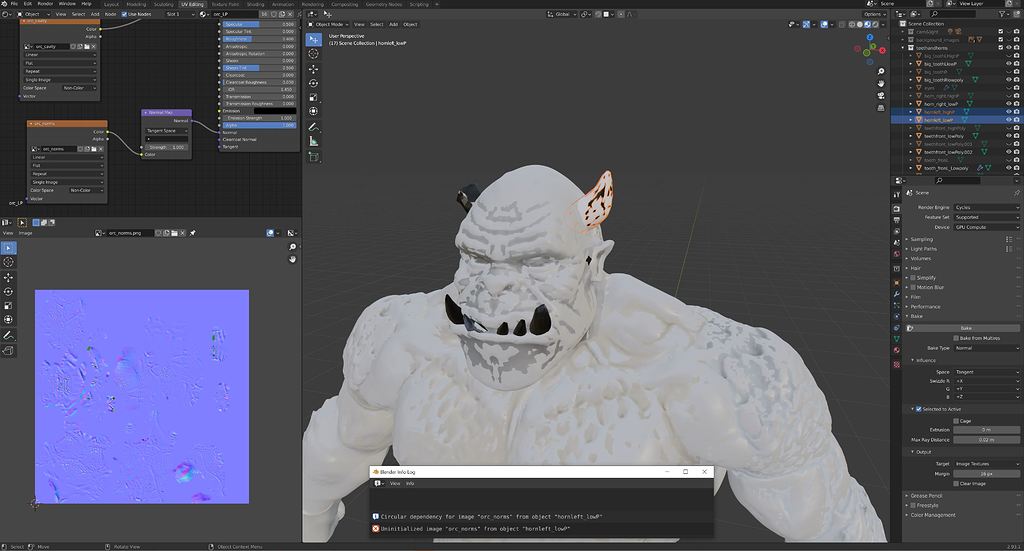This screenshot has height=551, width=1024.
Task: Select the Rotate tool in 3D viewport
Action: (x=313, y=83)
